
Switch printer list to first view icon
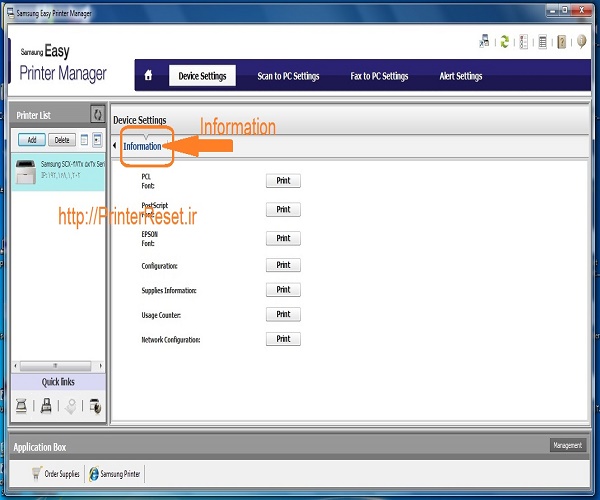coord(84,140)
